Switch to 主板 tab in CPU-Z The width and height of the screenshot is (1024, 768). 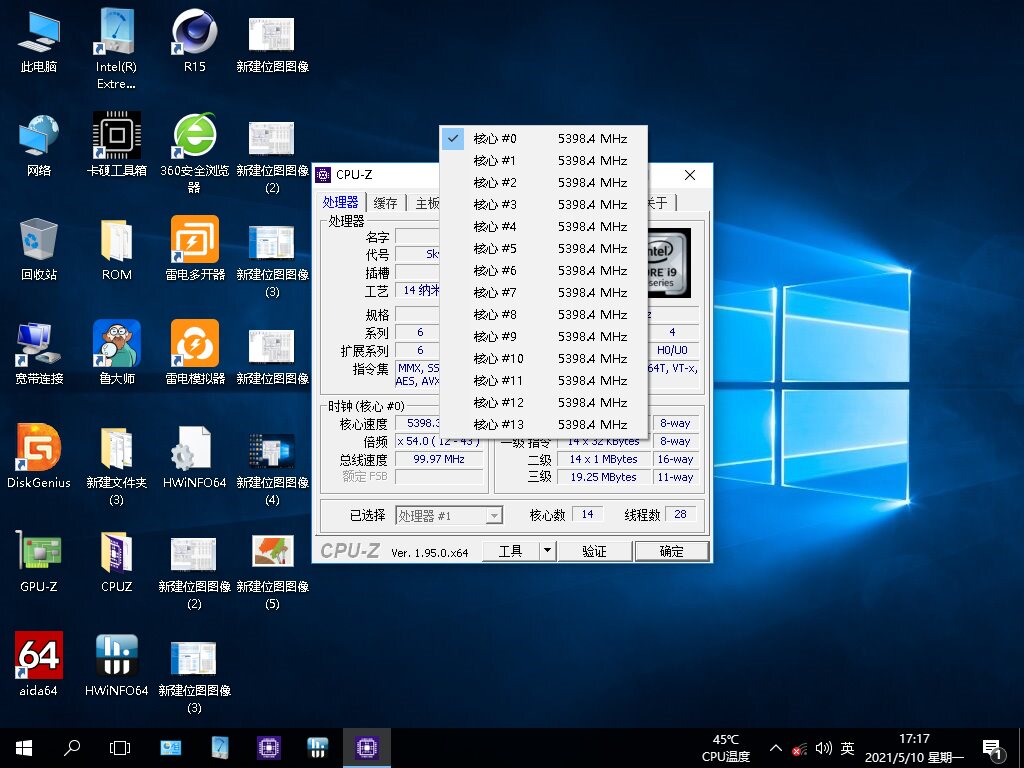425,203
